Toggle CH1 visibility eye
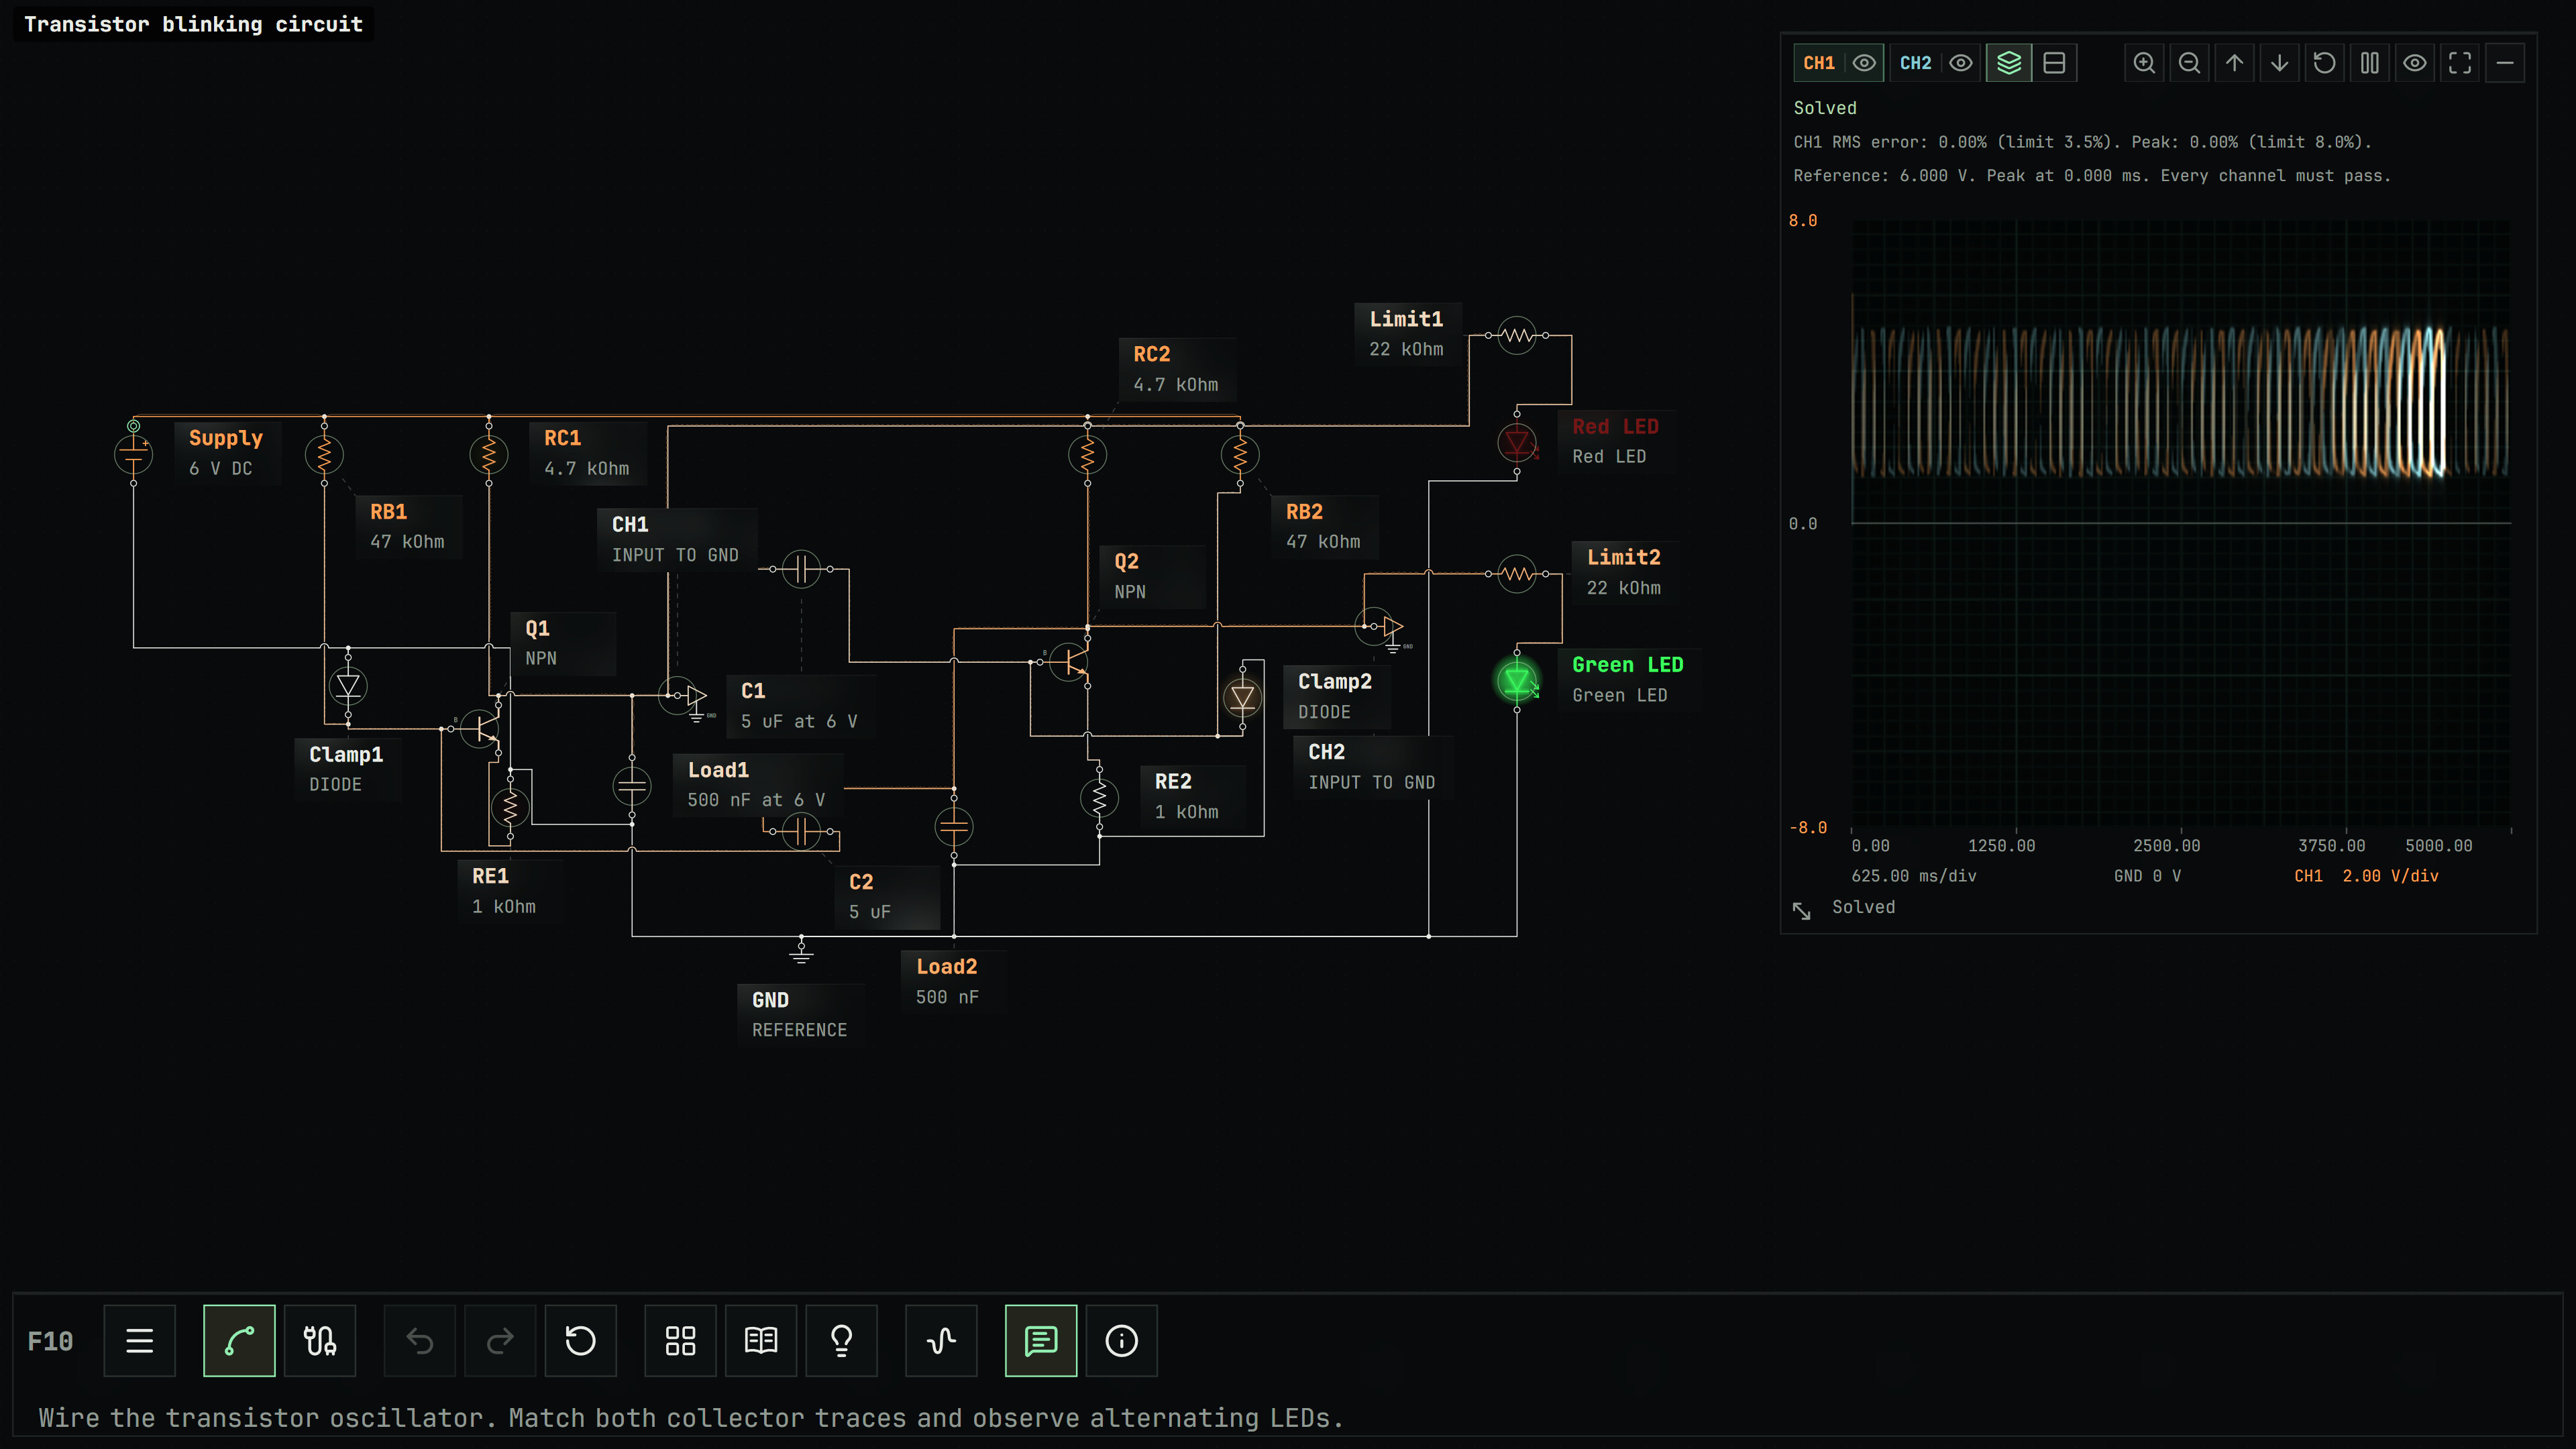 click(1864, 63)
